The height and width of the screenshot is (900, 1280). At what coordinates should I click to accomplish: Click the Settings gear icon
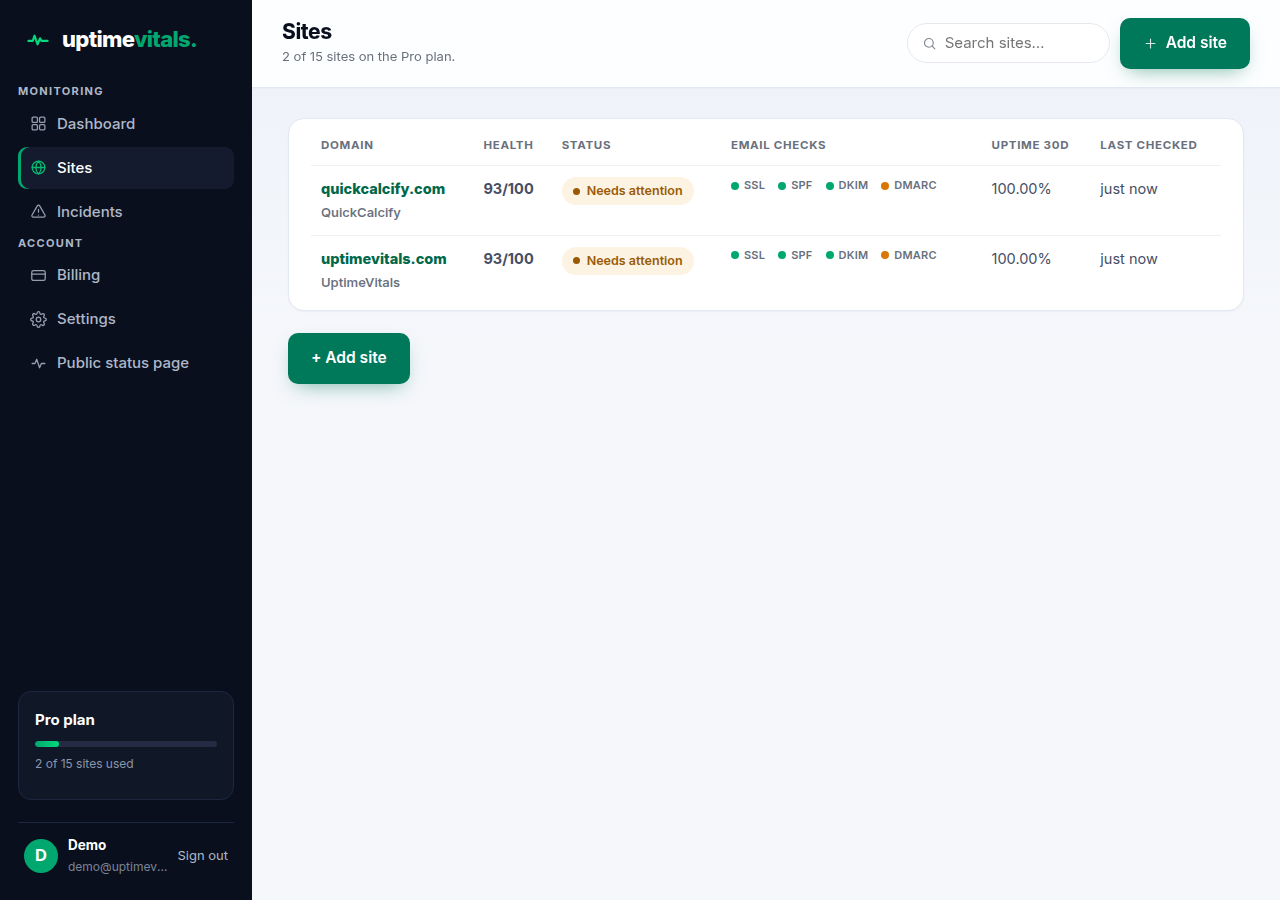39,319
